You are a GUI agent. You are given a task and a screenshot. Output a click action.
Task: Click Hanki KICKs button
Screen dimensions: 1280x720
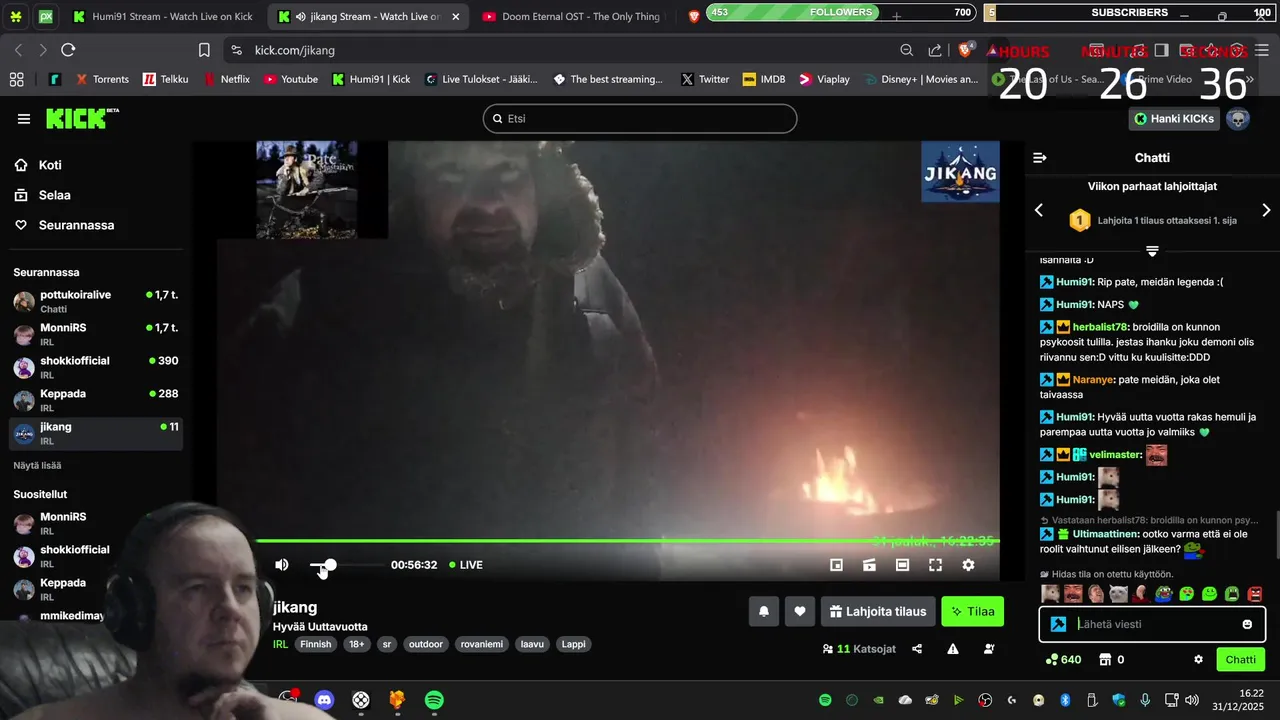click(x=1173, y=119)
